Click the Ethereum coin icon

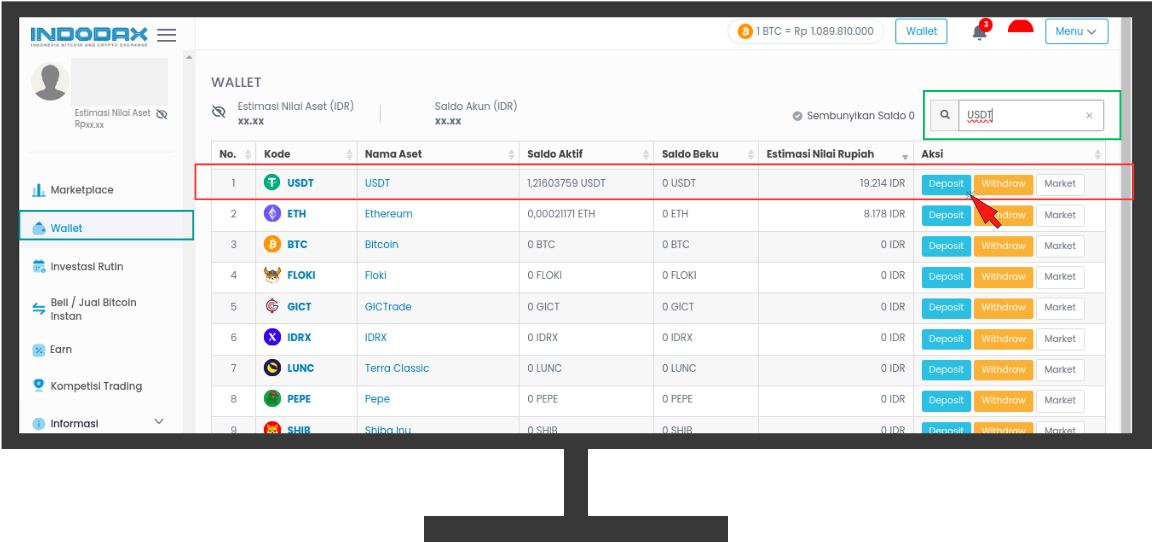pyautogui.click(x=272, y=213)
